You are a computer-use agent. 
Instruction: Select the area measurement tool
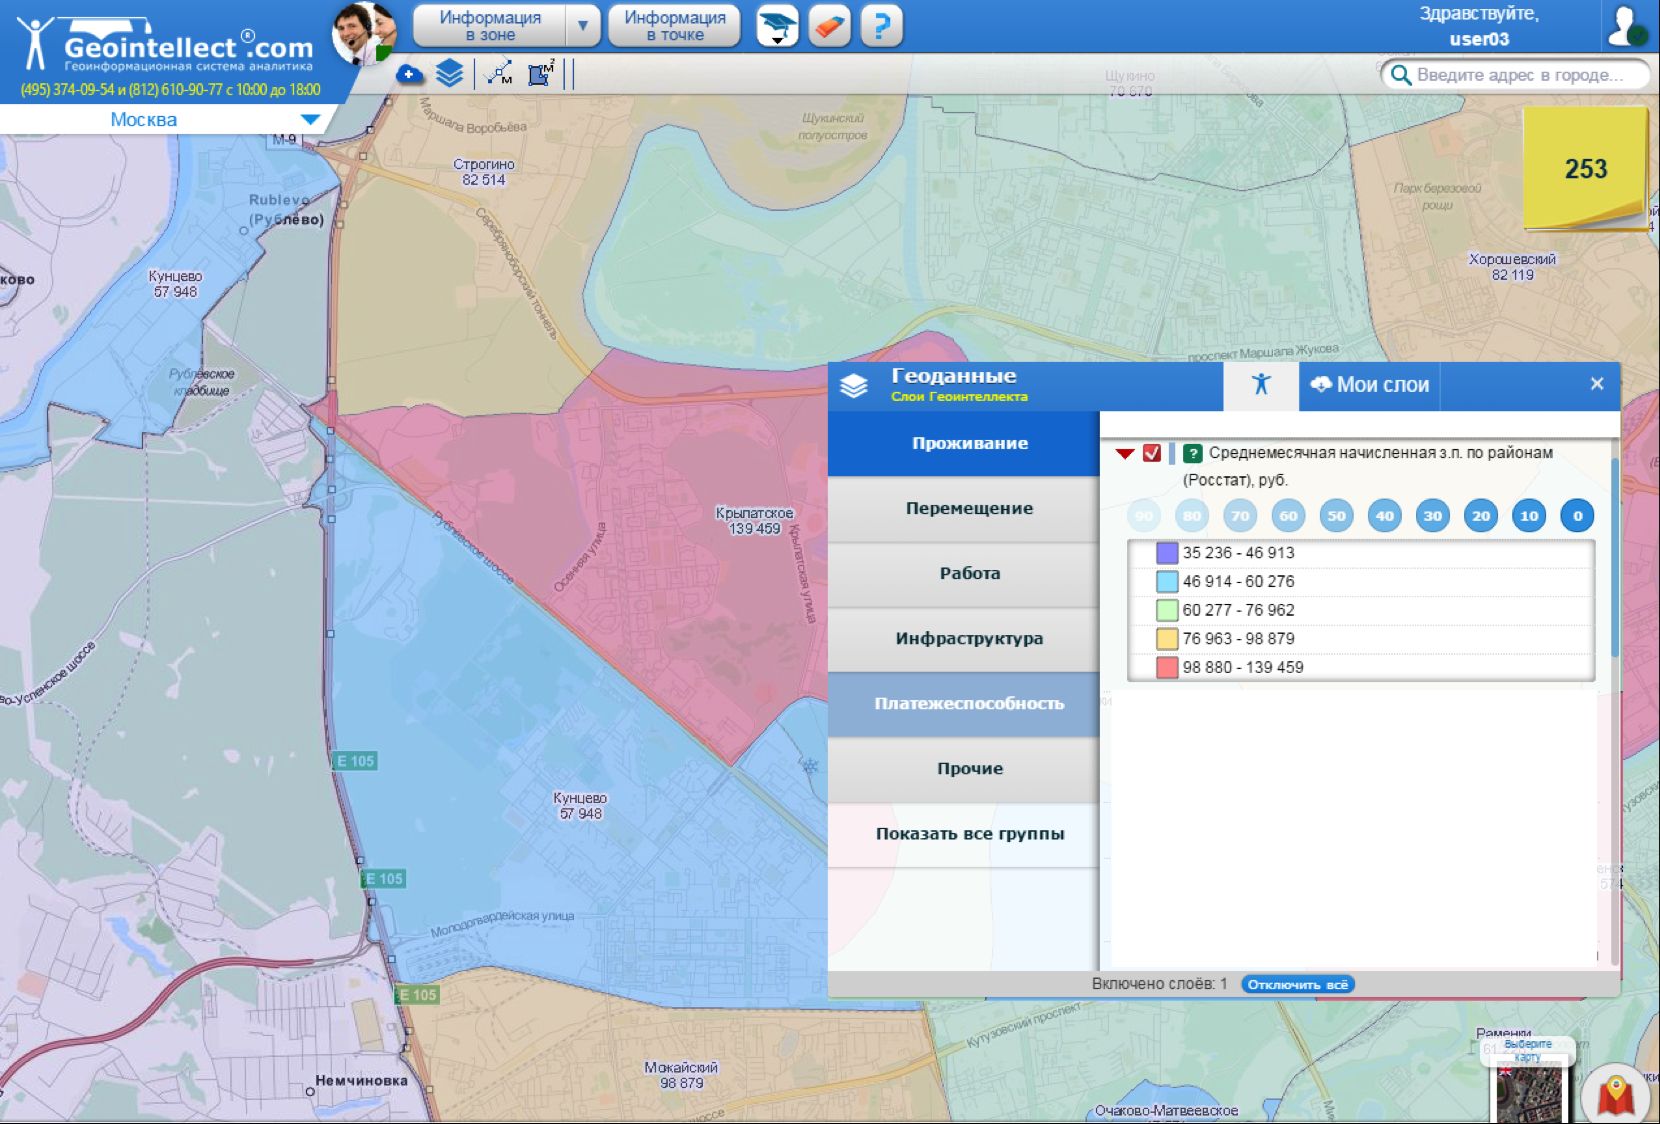[541, 73]
